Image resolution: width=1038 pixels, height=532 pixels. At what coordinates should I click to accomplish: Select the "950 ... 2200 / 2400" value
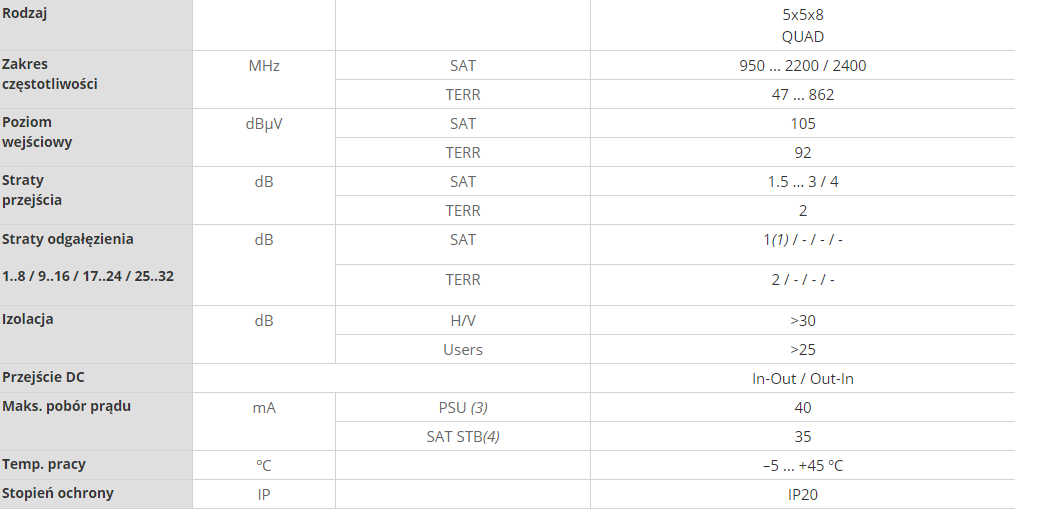tap(802, 66)
